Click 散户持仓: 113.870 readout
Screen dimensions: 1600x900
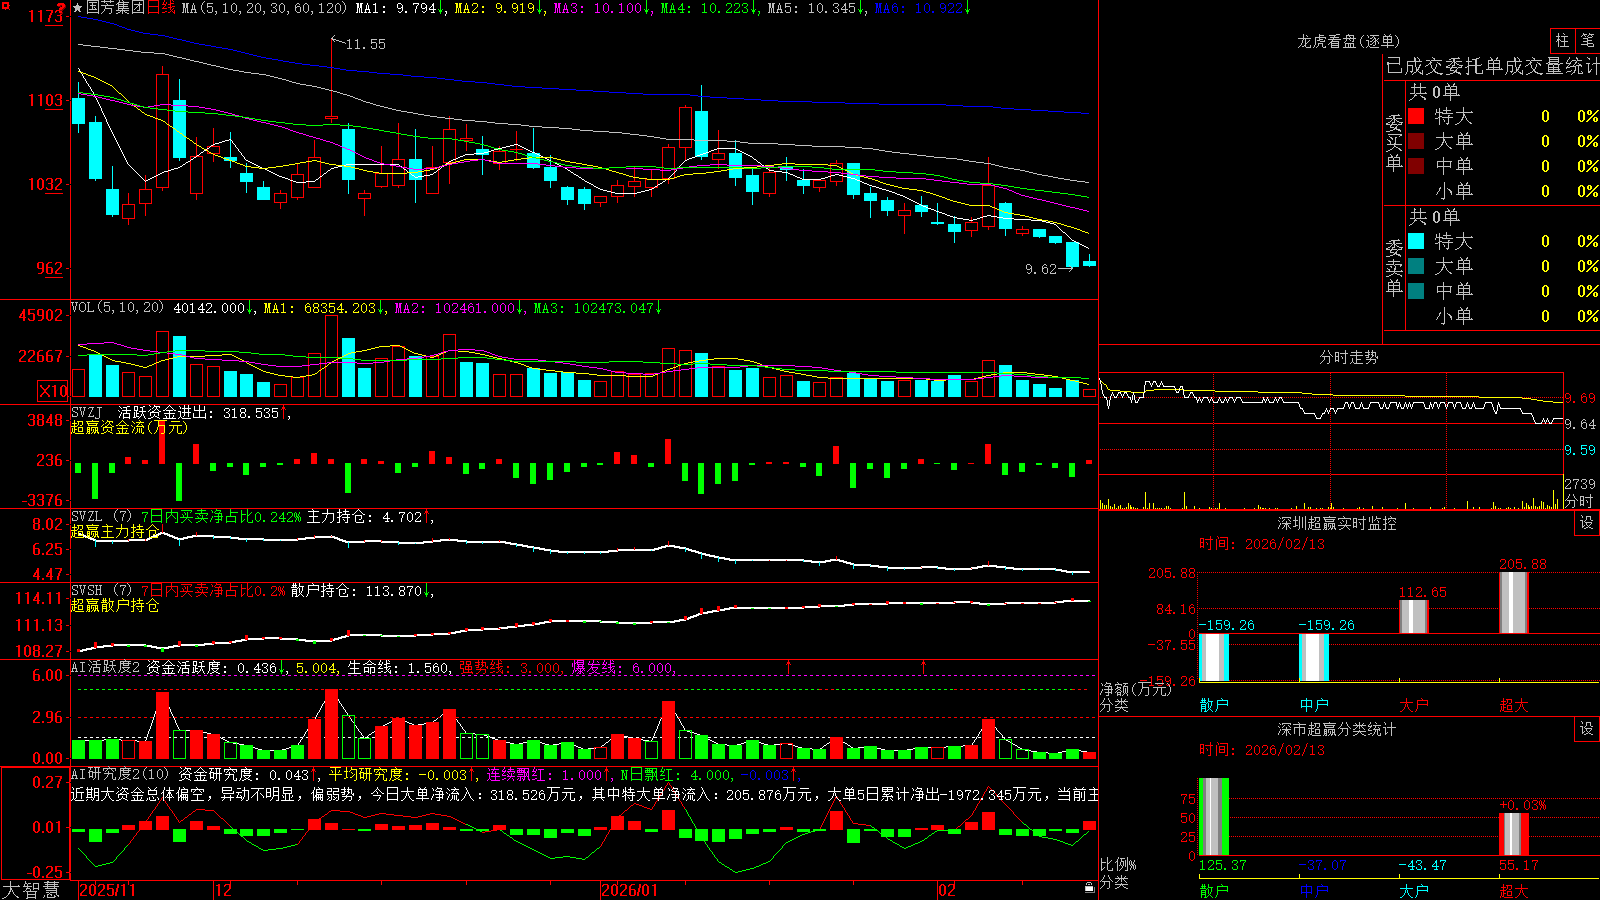coord(361,590)
